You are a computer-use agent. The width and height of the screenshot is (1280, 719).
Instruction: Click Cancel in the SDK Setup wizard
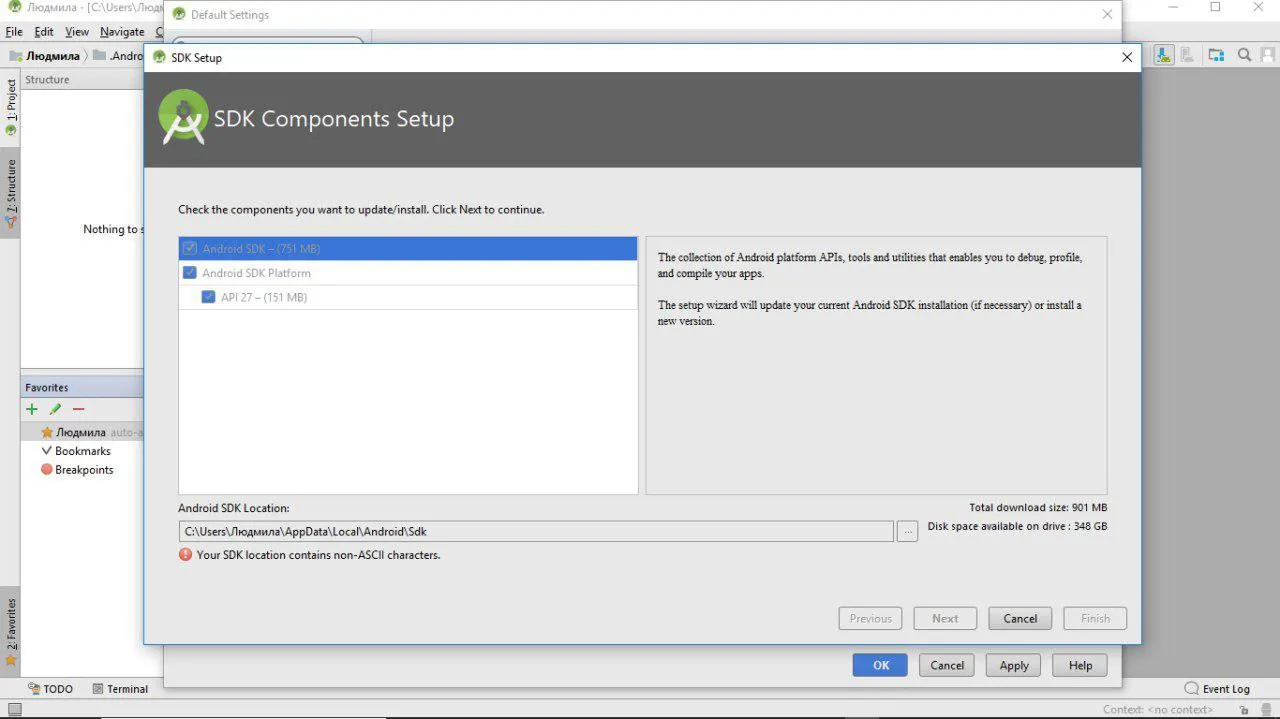[x=1020, y=618]
